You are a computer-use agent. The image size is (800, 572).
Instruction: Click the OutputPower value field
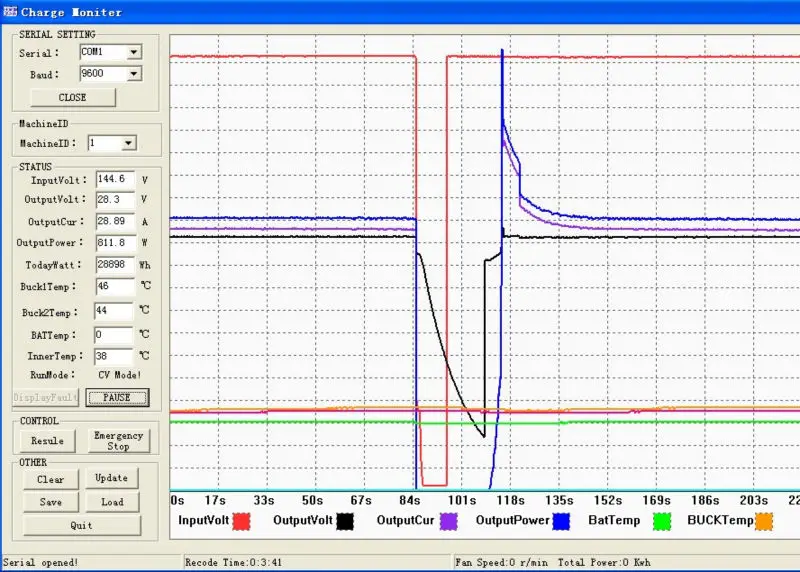(115, 243)
